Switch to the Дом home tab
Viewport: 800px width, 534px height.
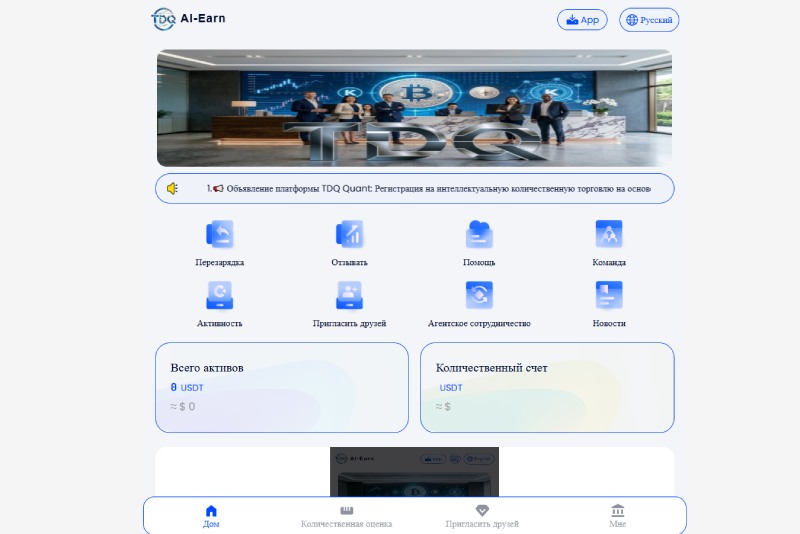coord(211,516)
